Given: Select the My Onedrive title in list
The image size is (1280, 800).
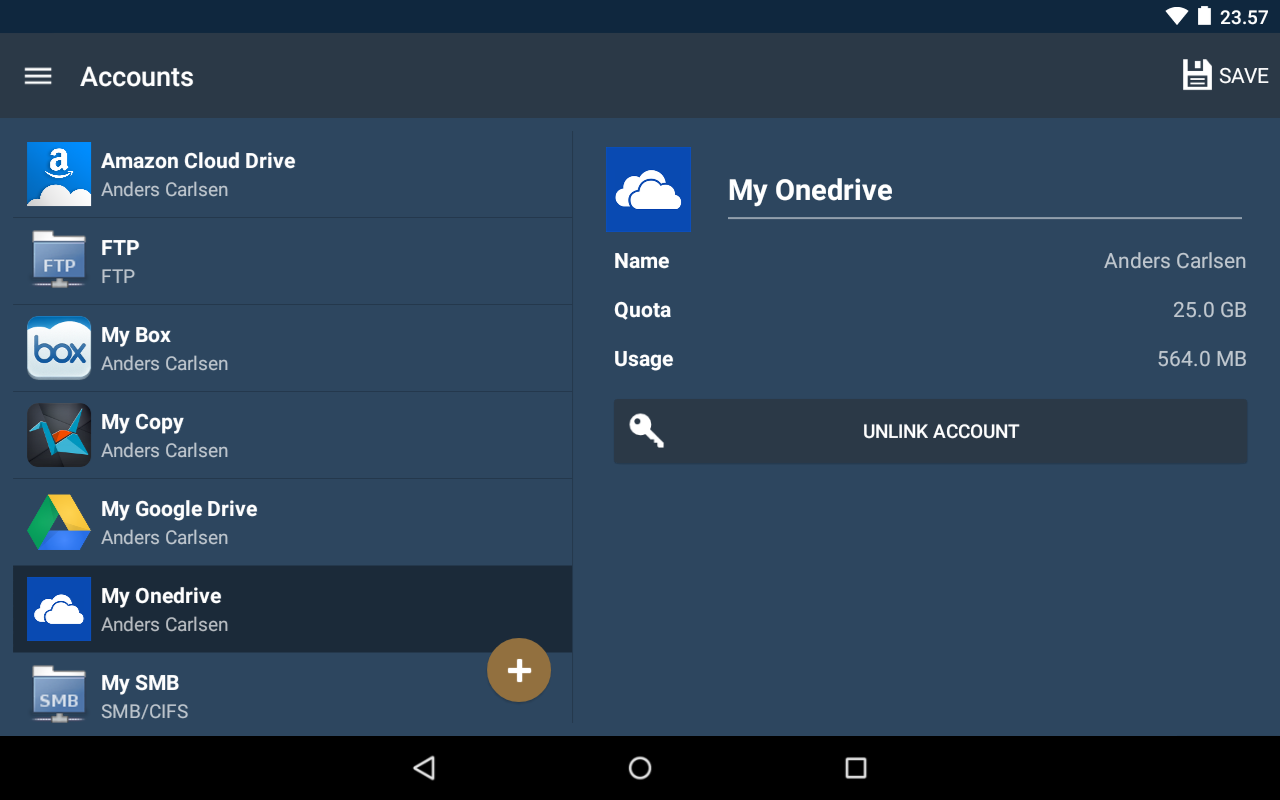Looking at the screenshot, I should click(161, 596).
